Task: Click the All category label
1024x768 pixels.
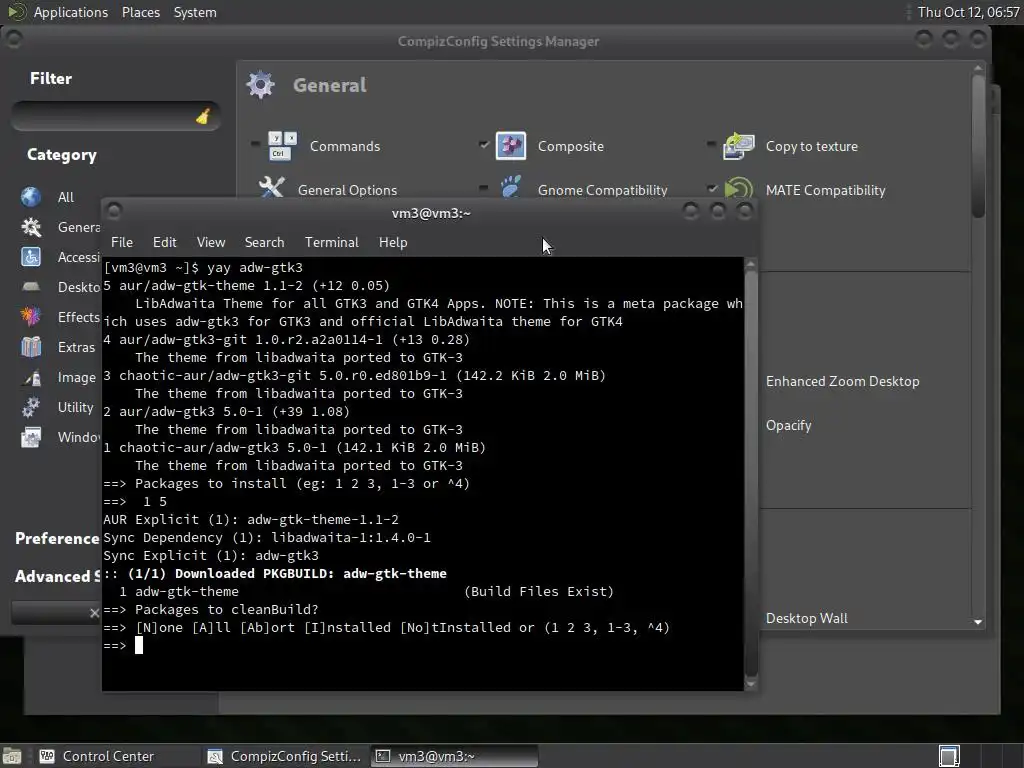Action: point(65,197)
